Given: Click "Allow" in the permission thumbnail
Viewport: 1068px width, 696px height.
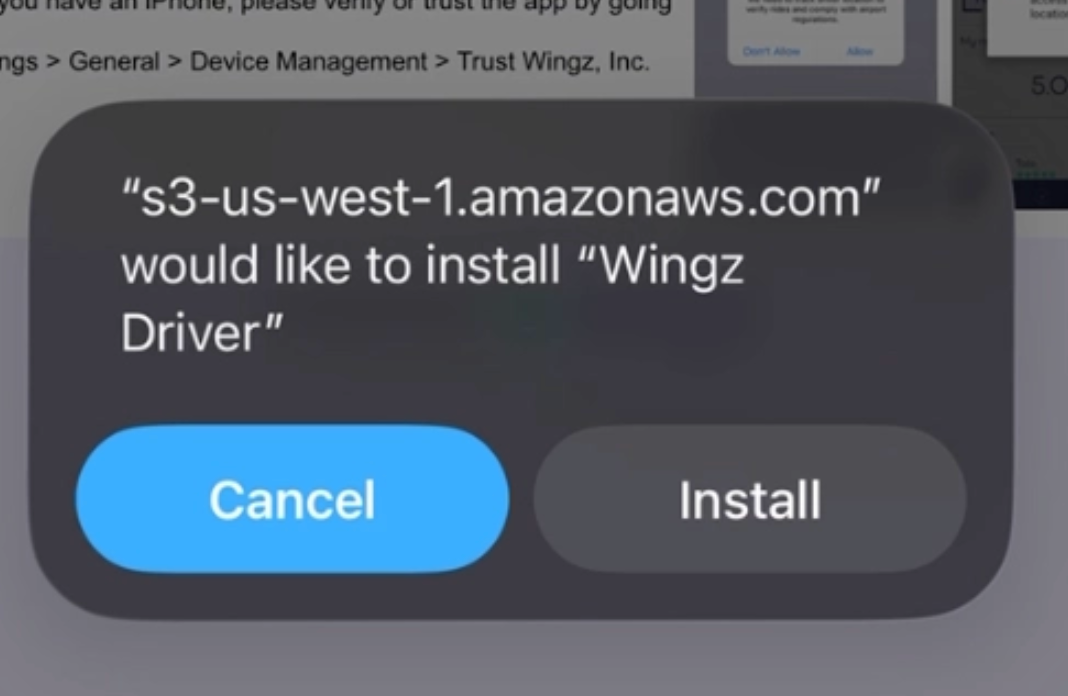Looking at the screenshot, I should [859, 51].
